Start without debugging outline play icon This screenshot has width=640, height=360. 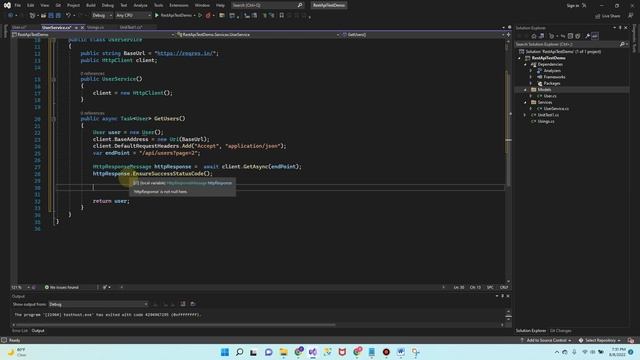point(200,16)
